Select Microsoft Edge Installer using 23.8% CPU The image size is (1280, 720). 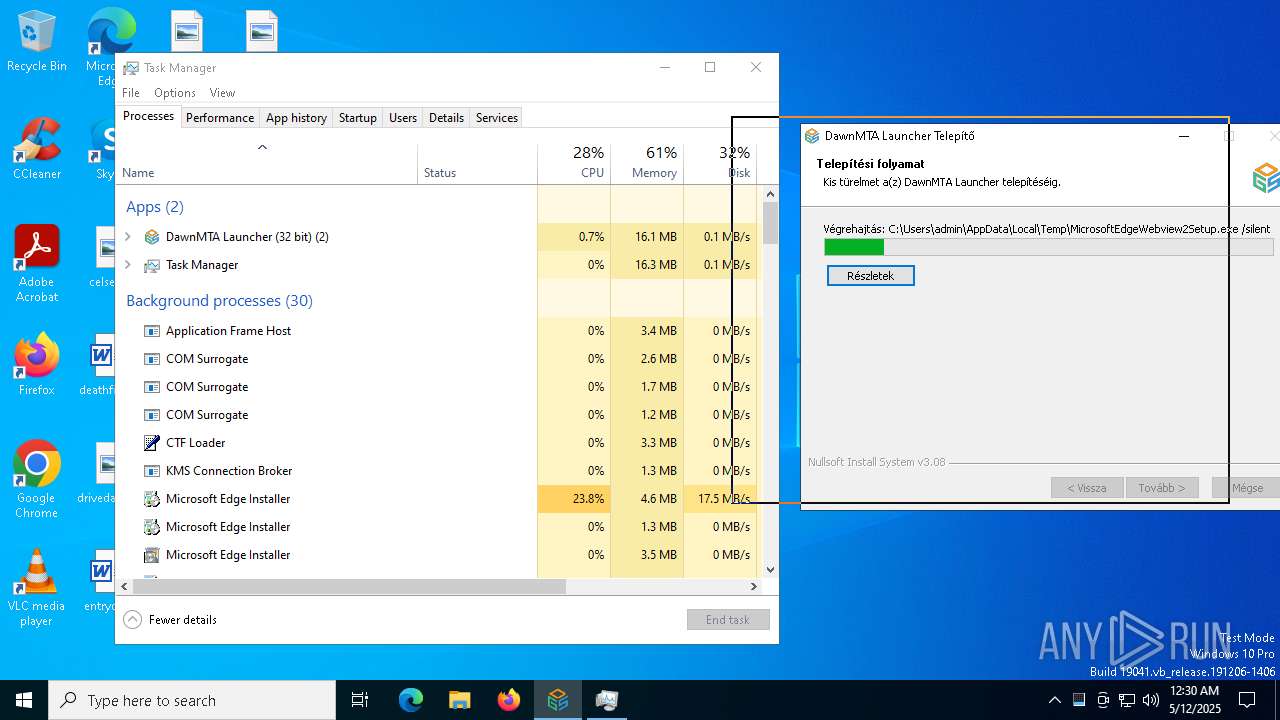[x=436, y=499]
